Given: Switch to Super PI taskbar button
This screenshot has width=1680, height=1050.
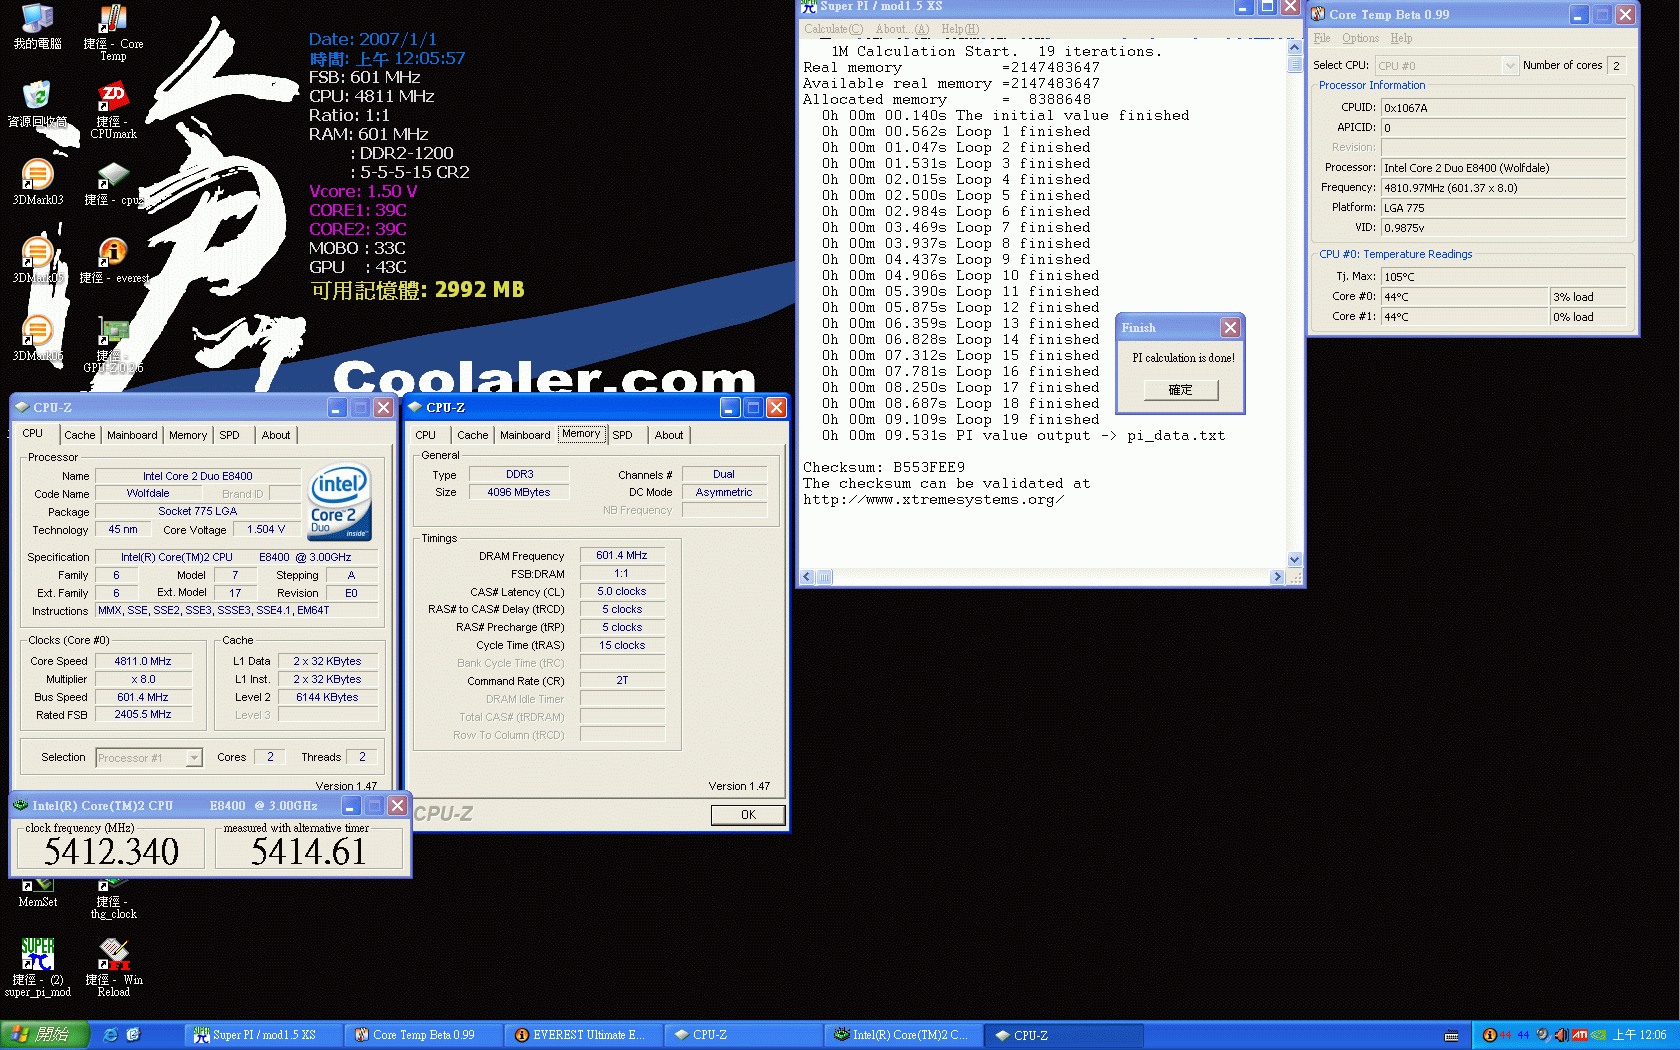Looking at the screenshot, I should (262, 1035).
